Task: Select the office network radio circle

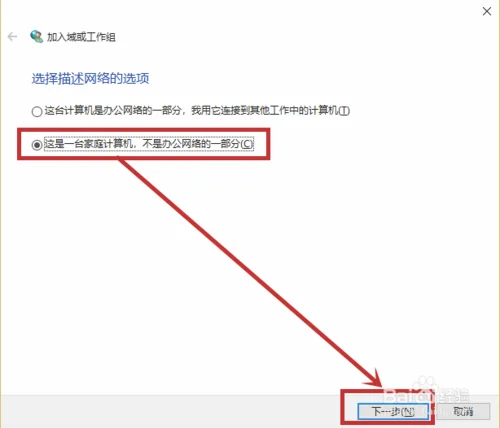Action: pos(37,111)
